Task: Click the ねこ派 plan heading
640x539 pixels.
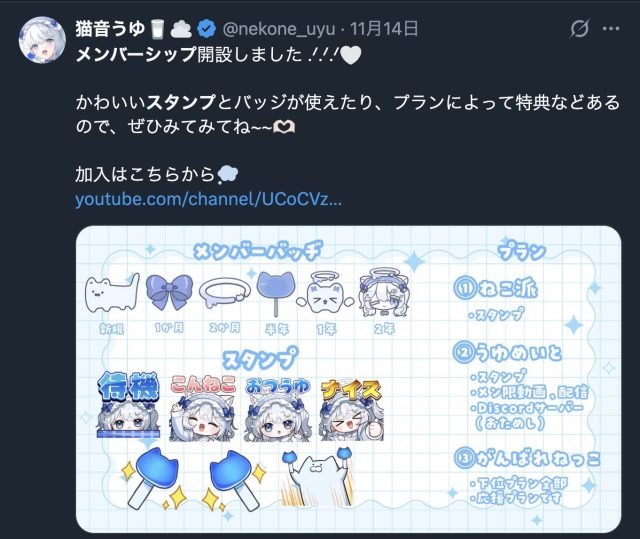Action: click(x=496, y=288)
